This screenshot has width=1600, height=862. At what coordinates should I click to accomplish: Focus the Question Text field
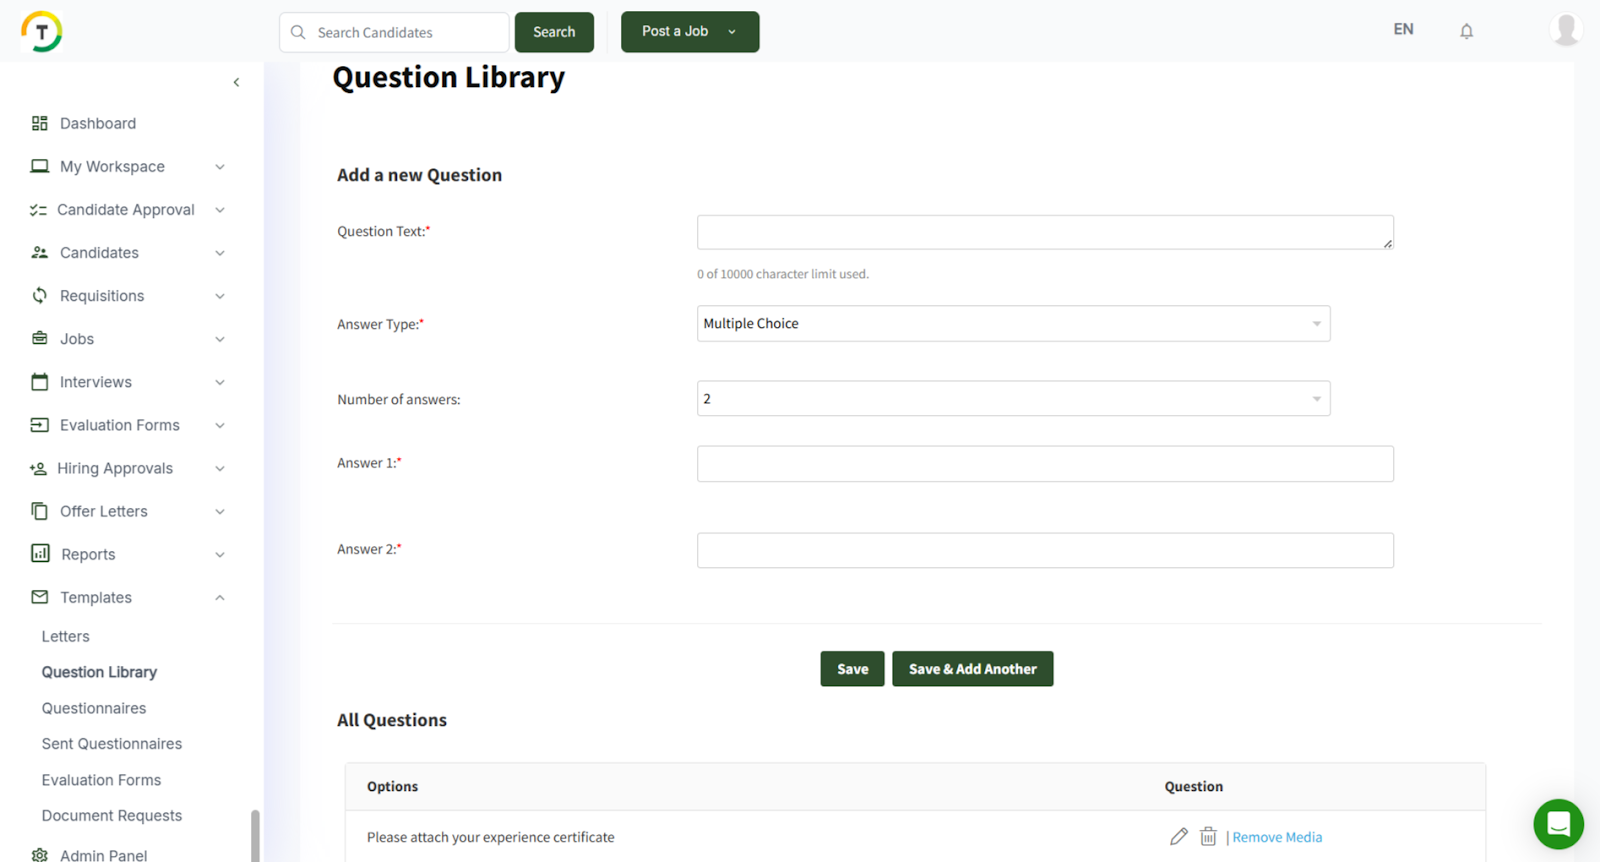click(1044, 232)
